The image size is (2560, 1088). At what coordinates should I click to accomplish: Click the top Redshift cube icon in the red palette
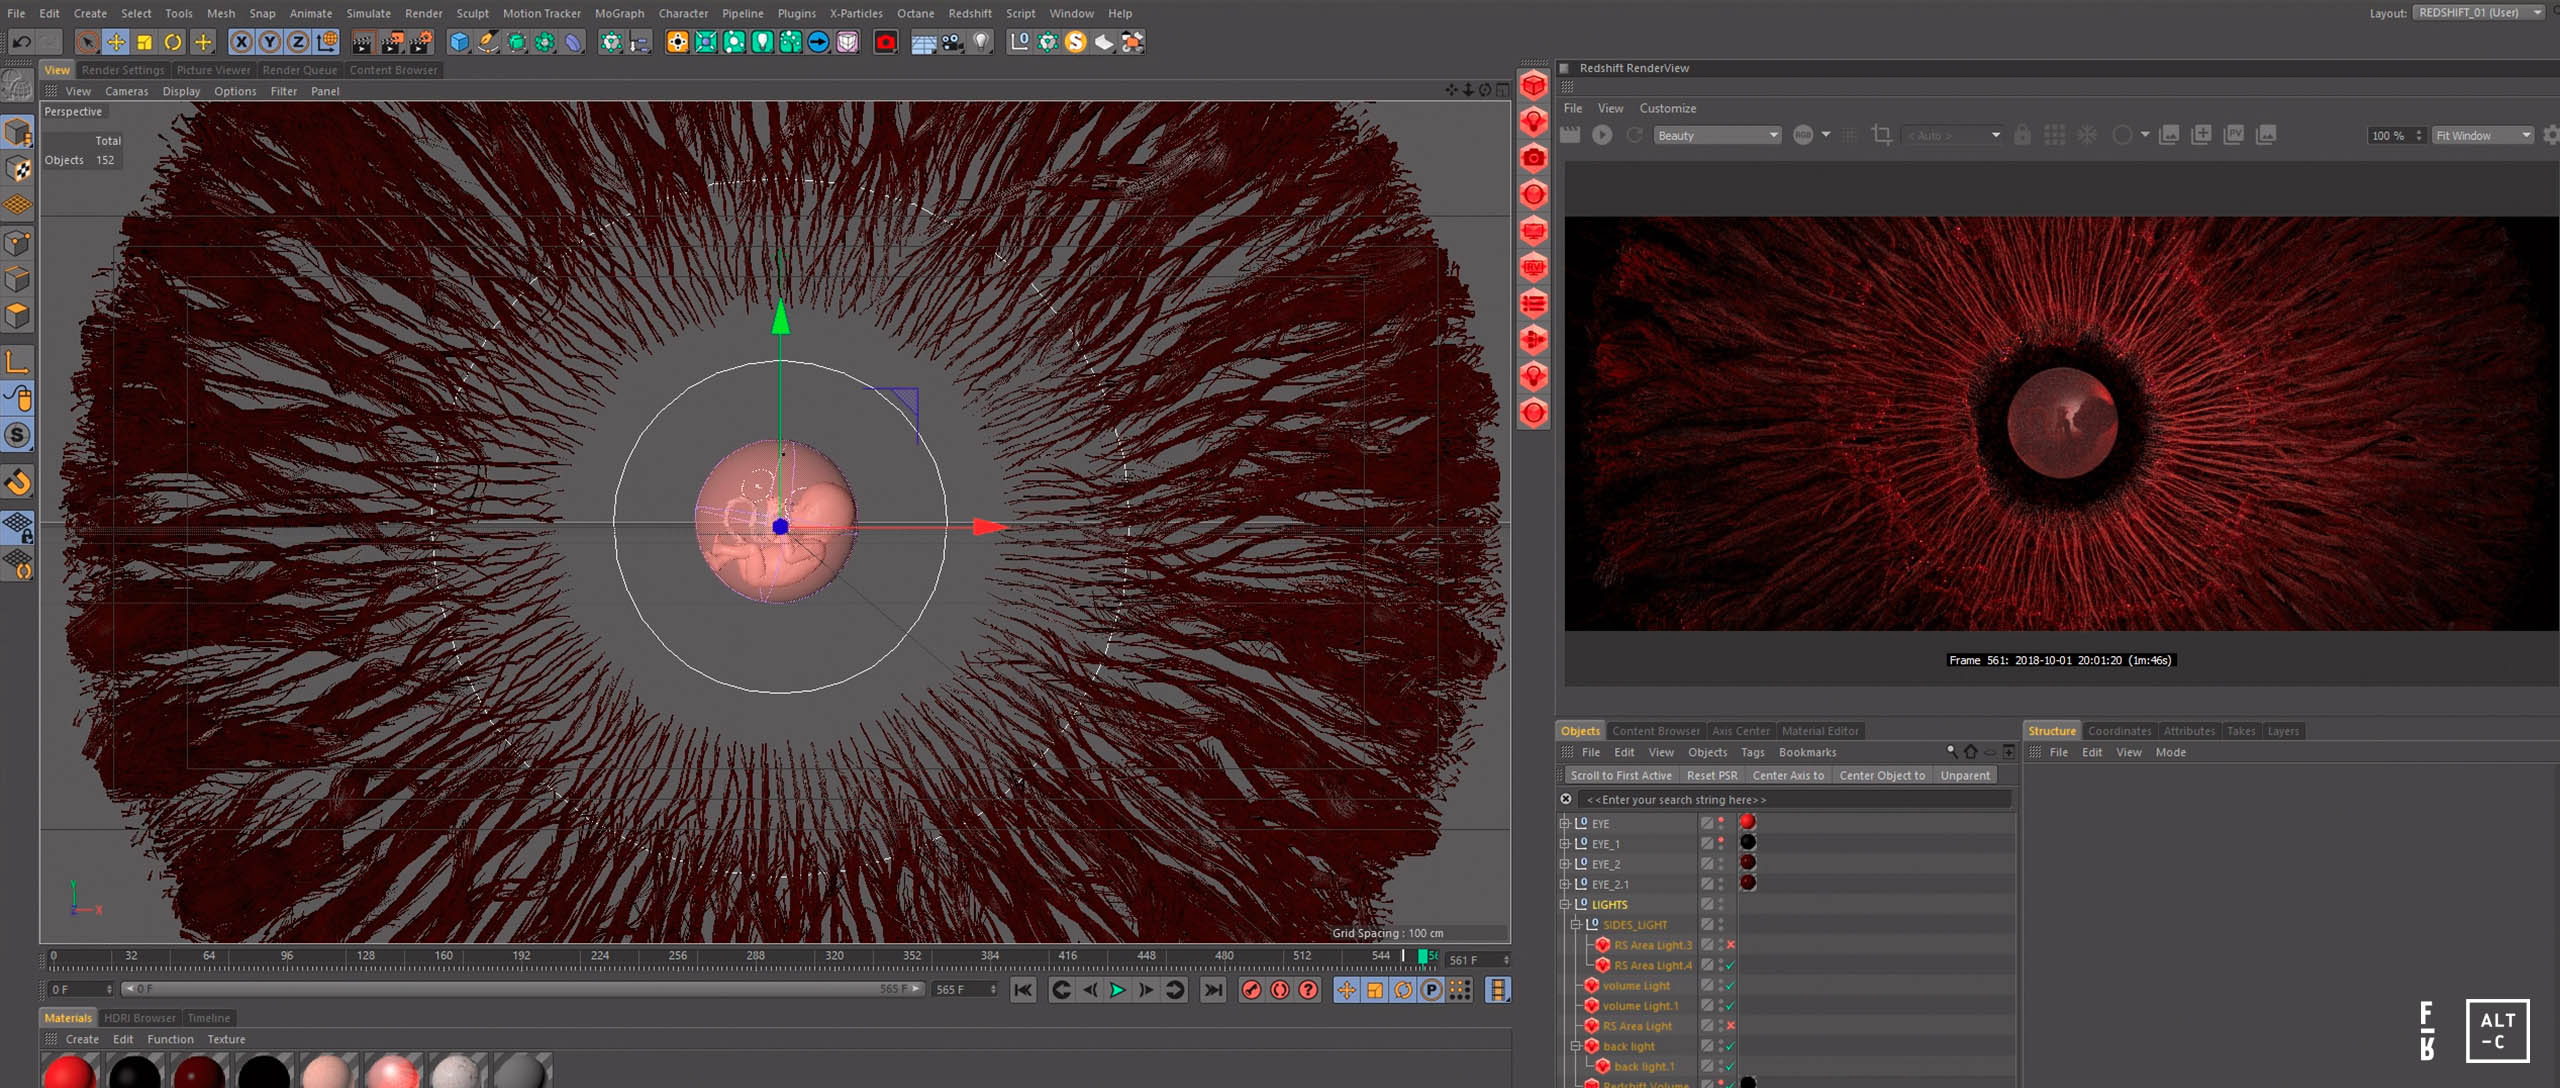(1533, 86)
